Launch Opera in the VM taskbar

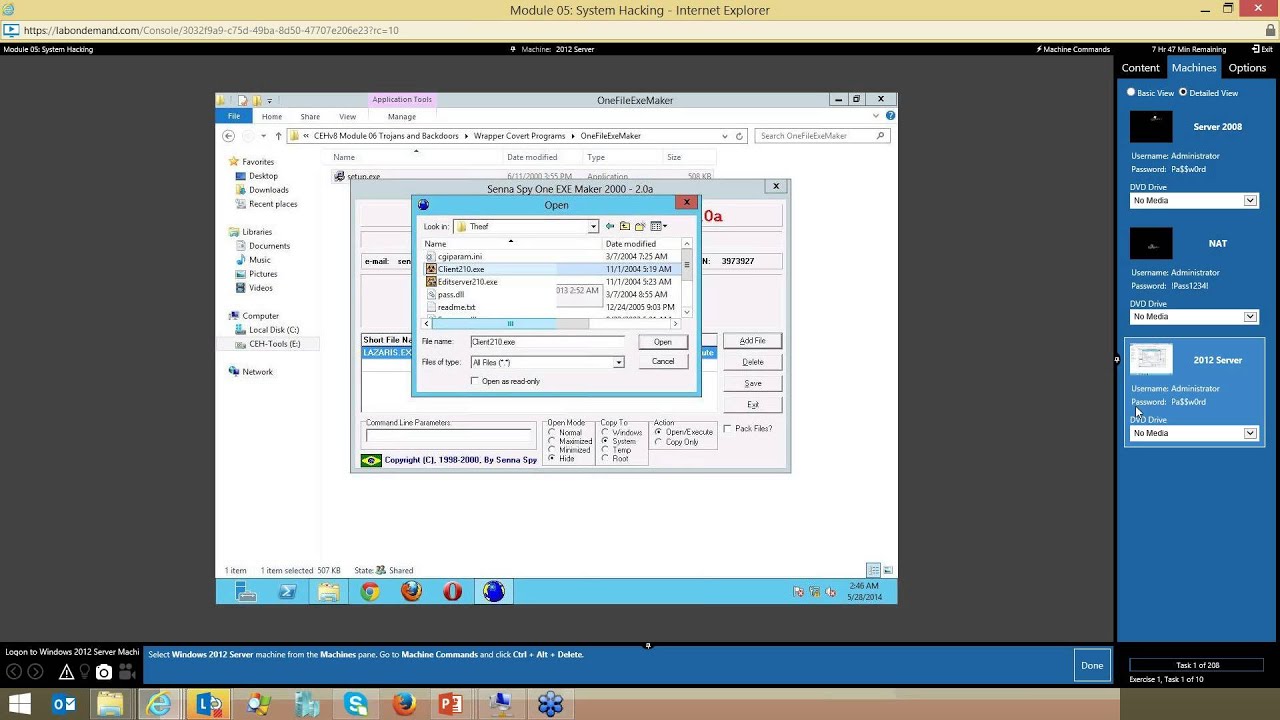452,592
